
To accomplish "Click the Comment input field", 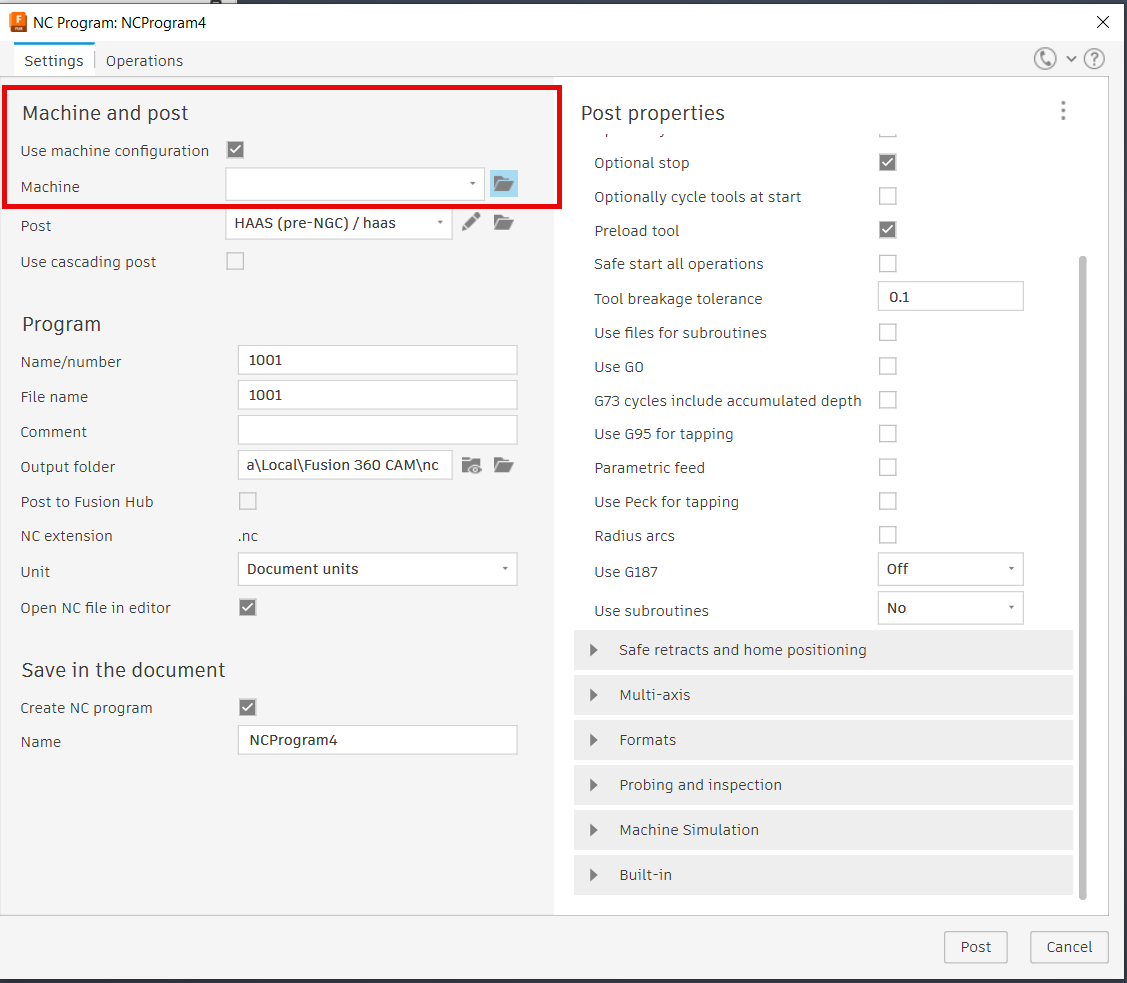I will click(x=377, y=430).
